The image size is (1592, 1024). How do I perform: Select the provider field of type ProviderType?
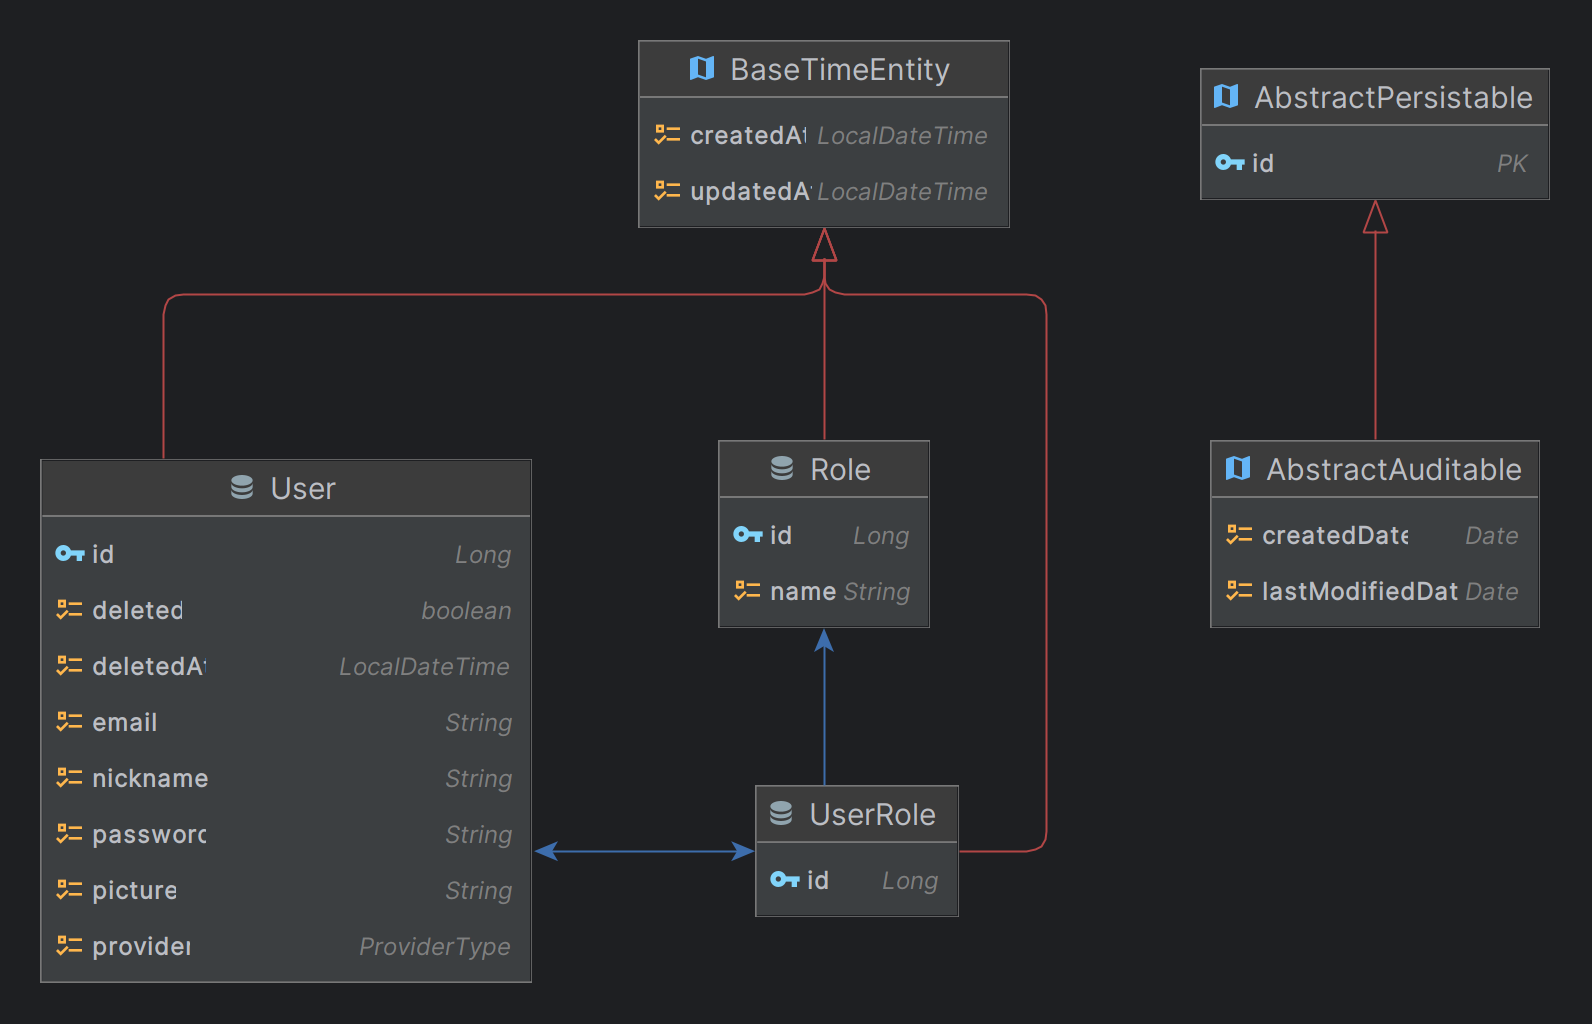[286, 946]
